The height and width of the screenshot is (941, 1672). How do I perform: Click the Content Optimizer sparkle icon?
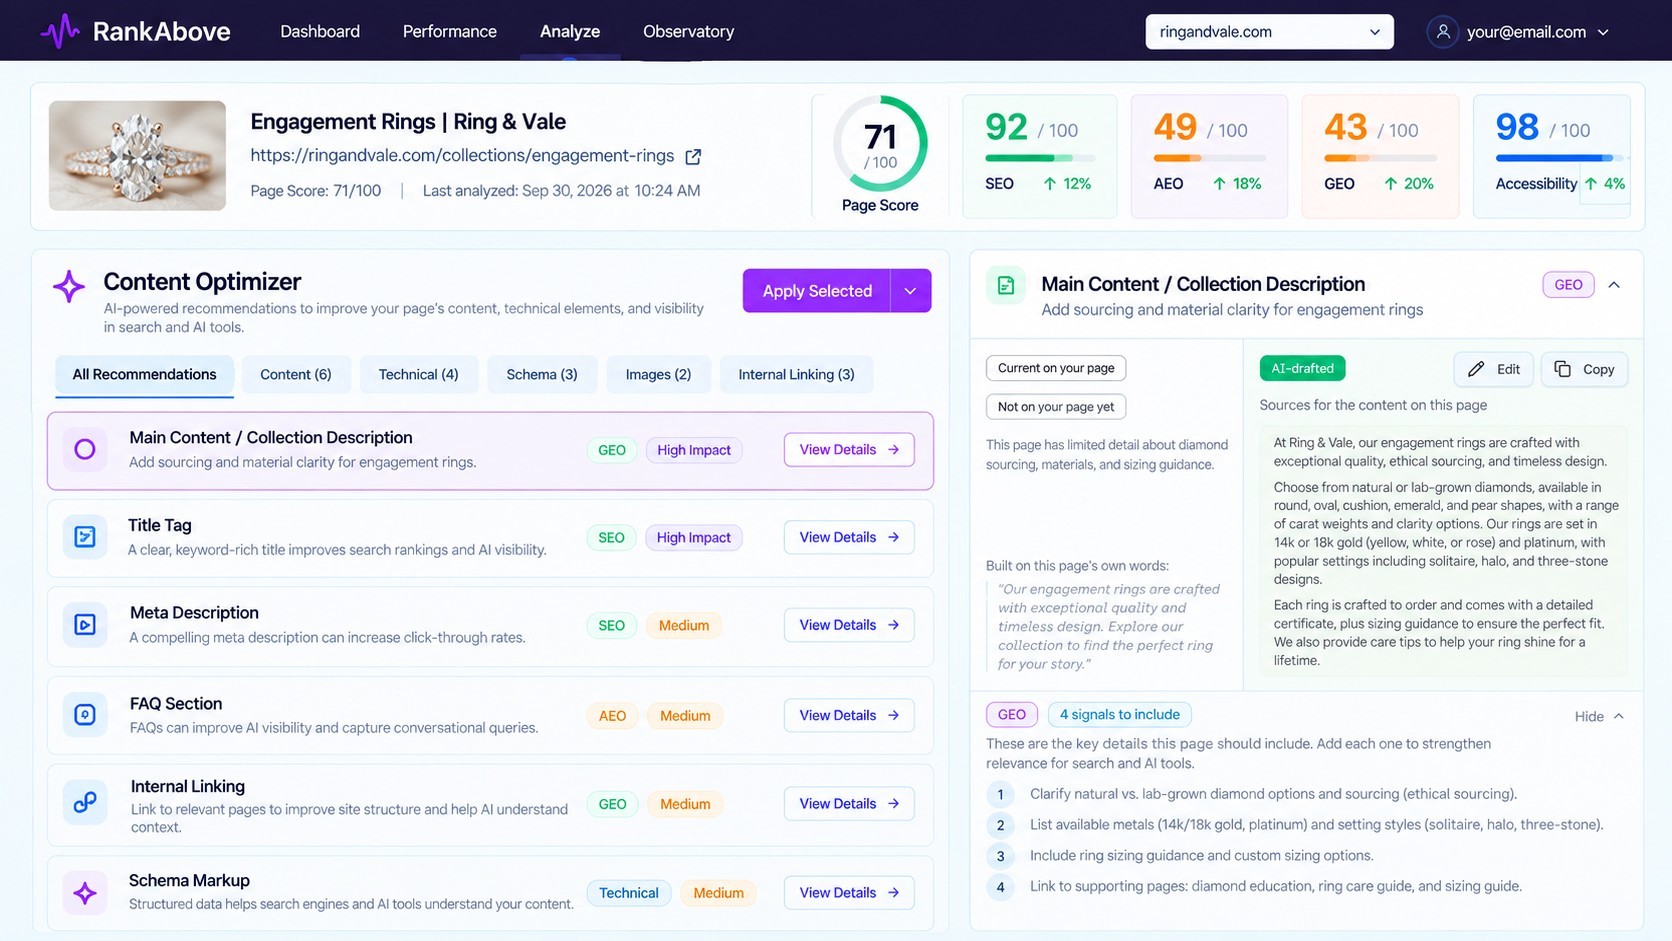point(69,286)
